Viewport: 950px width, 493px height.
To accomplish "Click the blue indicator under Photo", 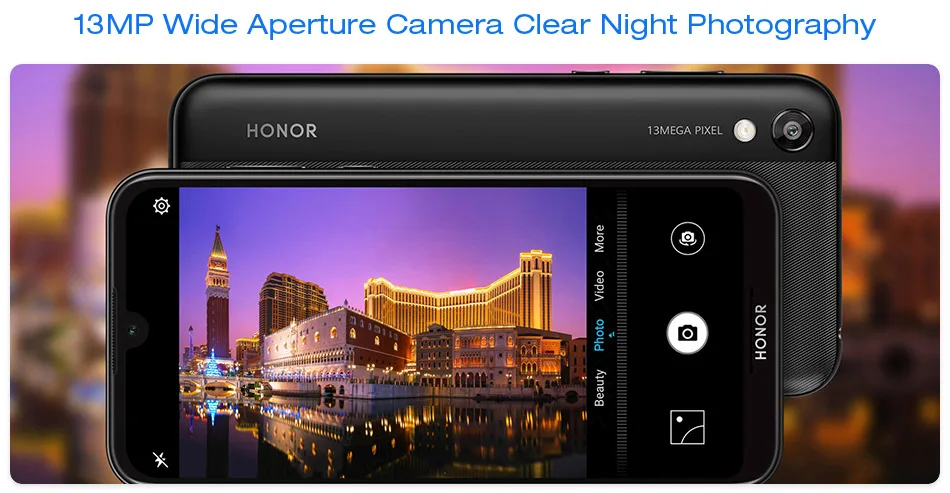I will pyautogui.click(x=612, y=334).
